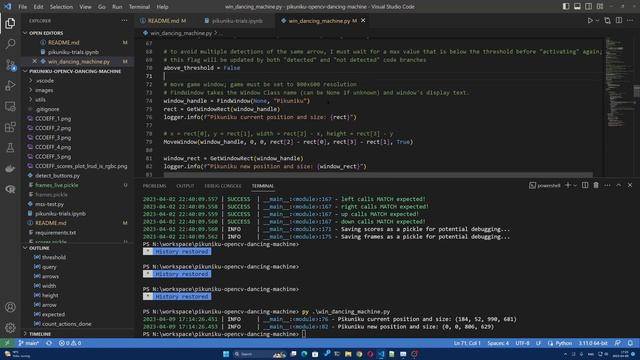The image size is (640, 360).
Task: Open errors and warnings count in status bar
Action: coord(70,343)
